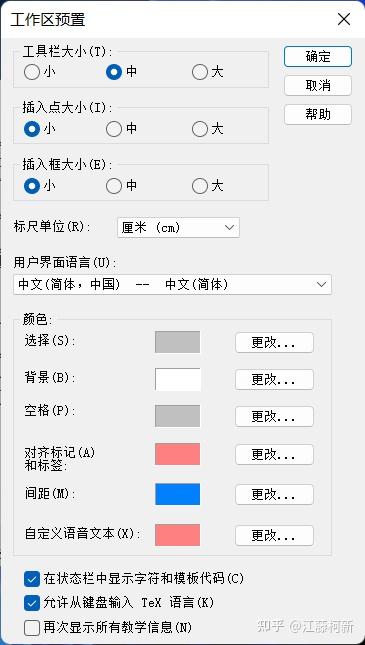Enable 再次显示所有教学信息 checkbox
Viewport: 365px width, 645px height.
point(32,628)
